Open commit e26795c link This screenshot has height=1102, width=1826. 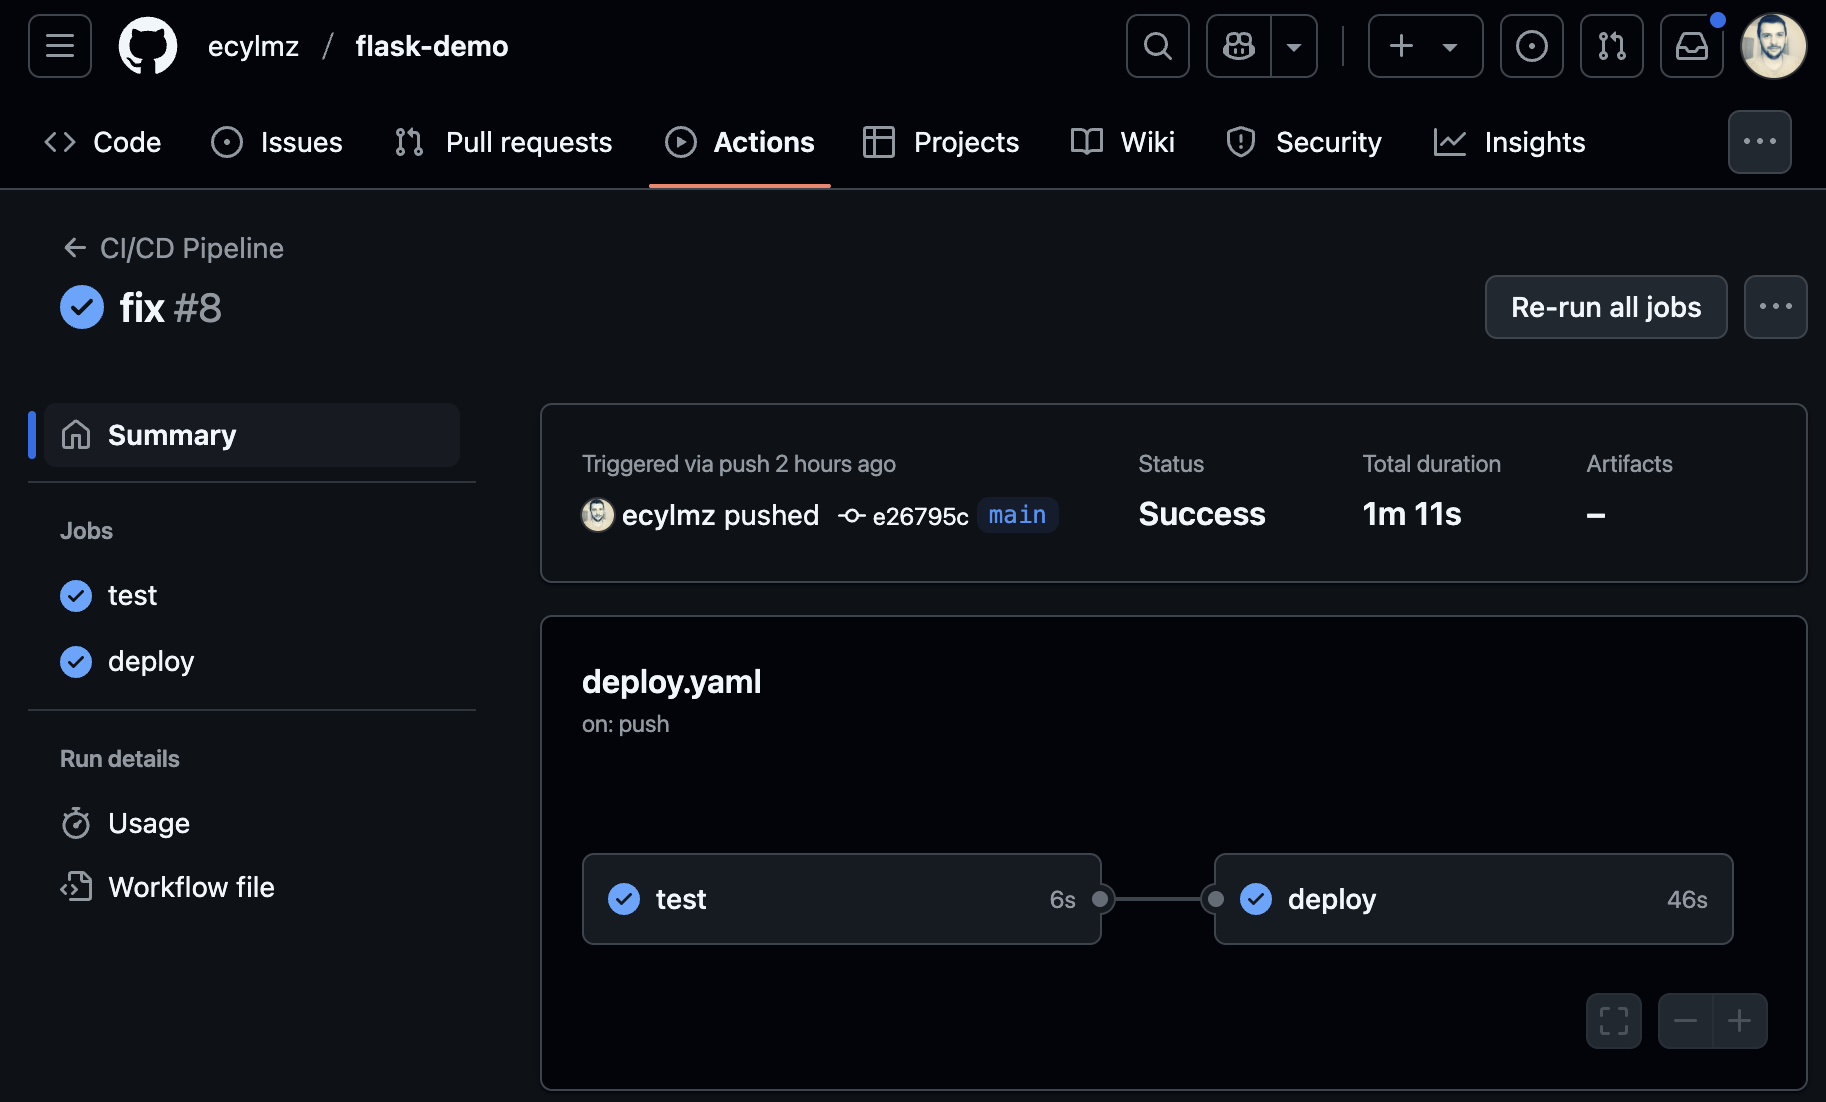[919, 516]
